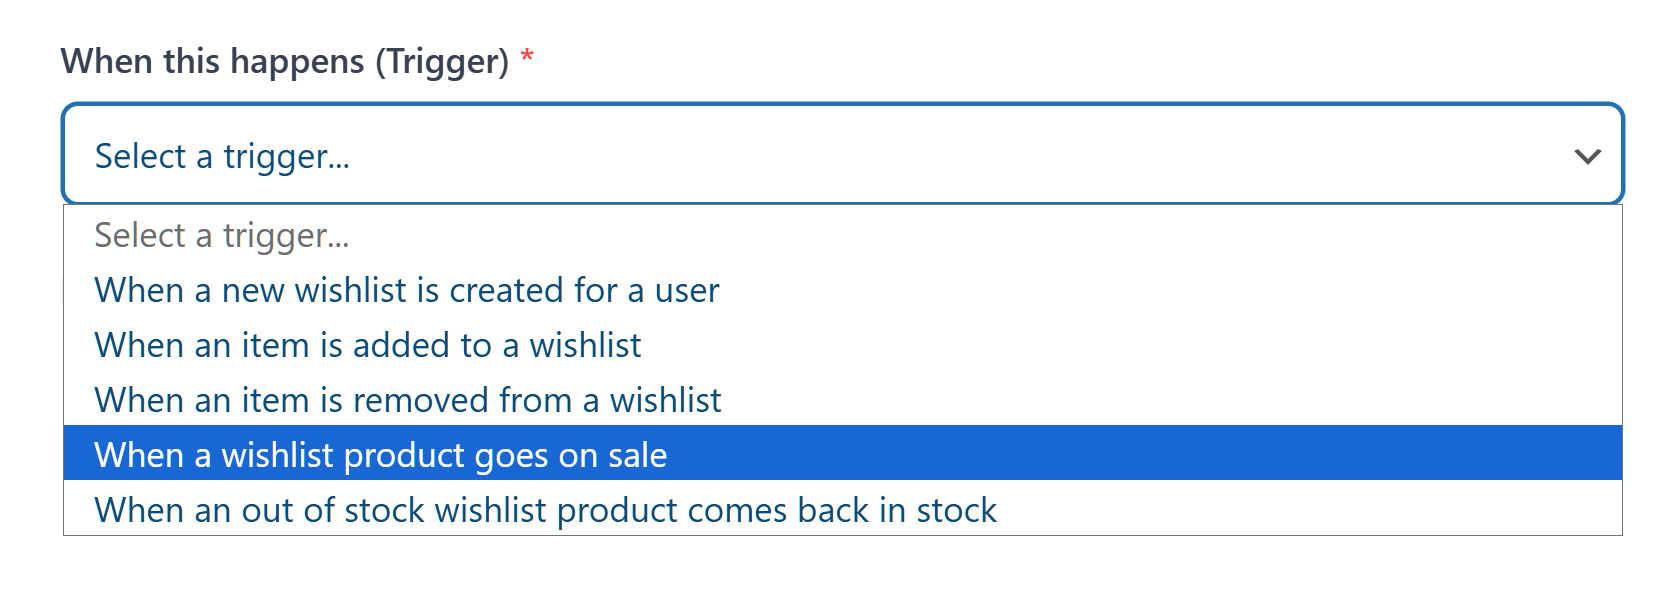Viewport: 1680px width, 593px height.
Task: Click the red required asterisk
Action: [527, 58]
